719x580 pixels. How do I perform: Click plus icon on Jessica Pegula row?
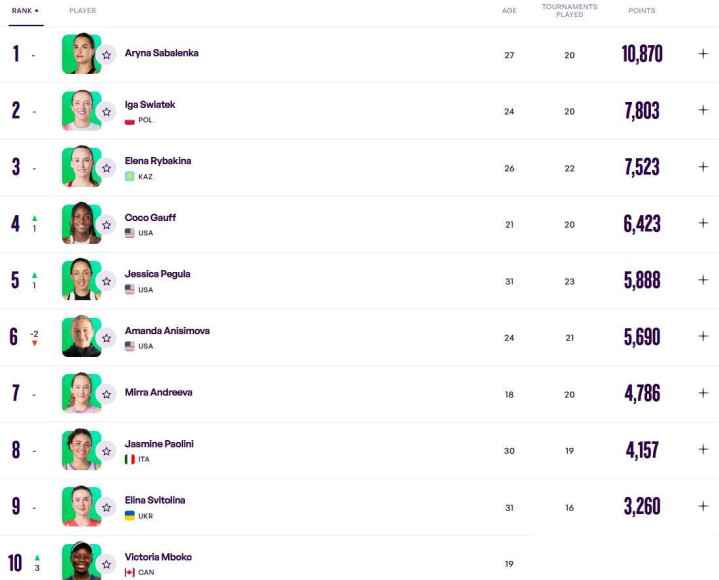pyautogui.click(x=703, y=280)
